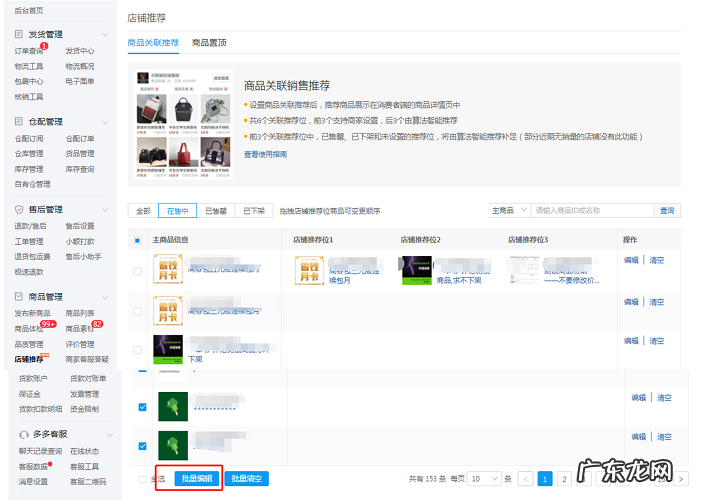
Task: Open 极速退款 in the sidebar
Action: [x=29, y=272]
